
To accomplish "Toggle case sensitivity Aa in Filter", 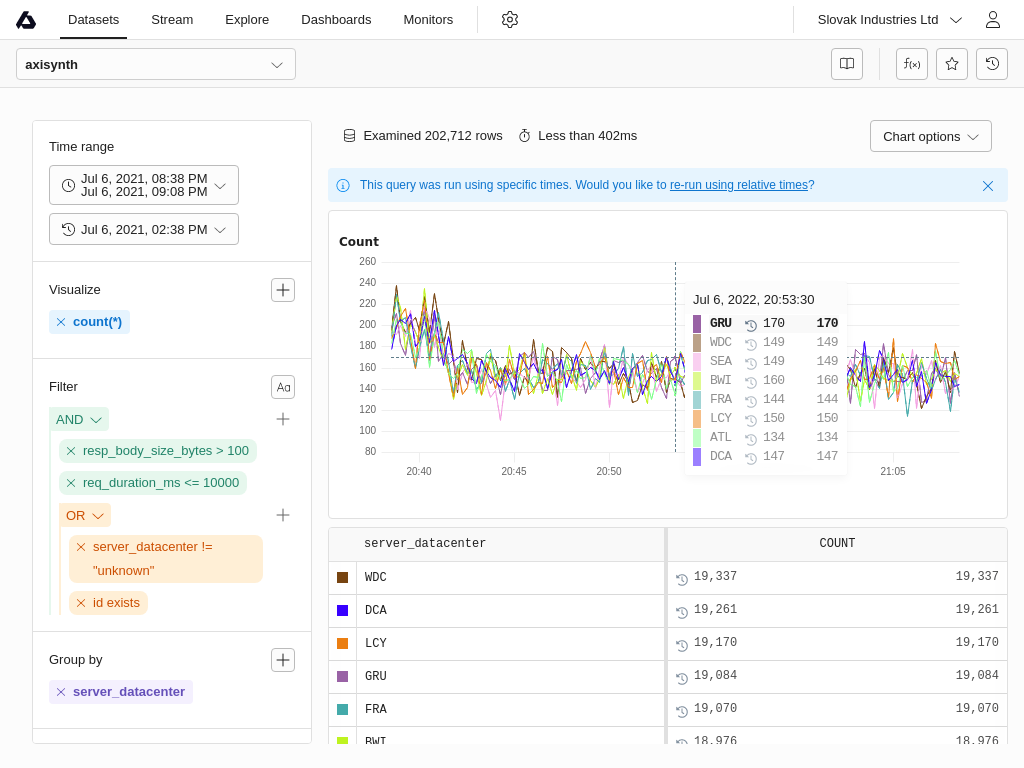I will coord(283,387).
